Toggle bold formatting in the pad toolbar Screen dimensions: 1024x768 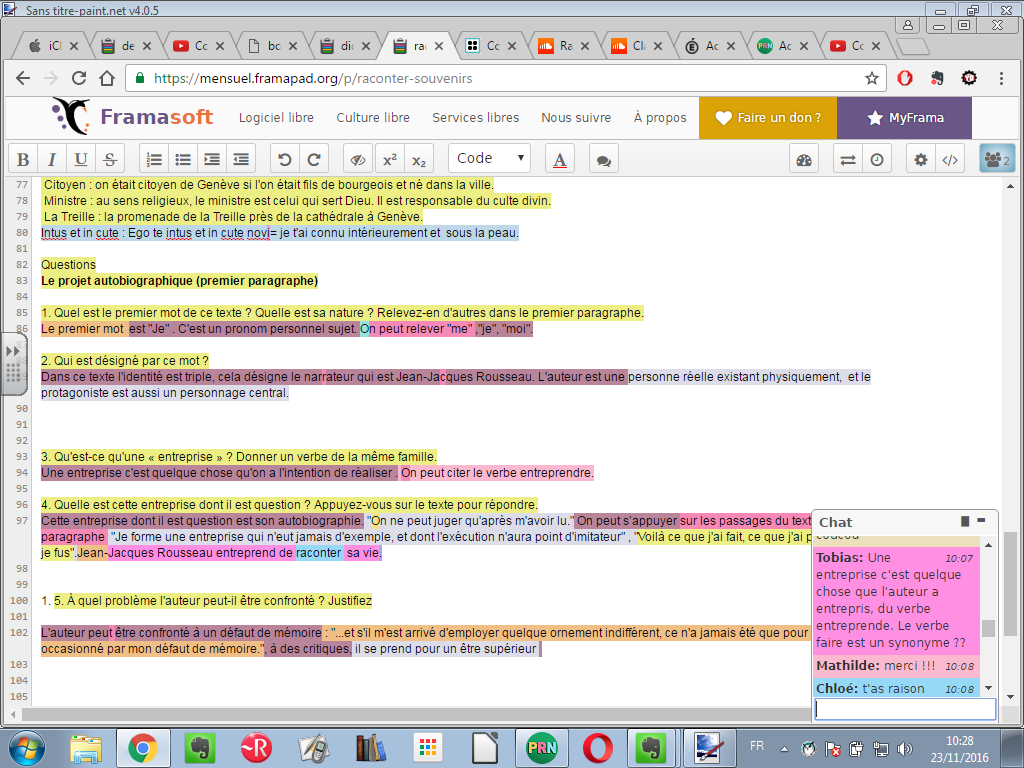pyautogui.click(x=23, y=159)
